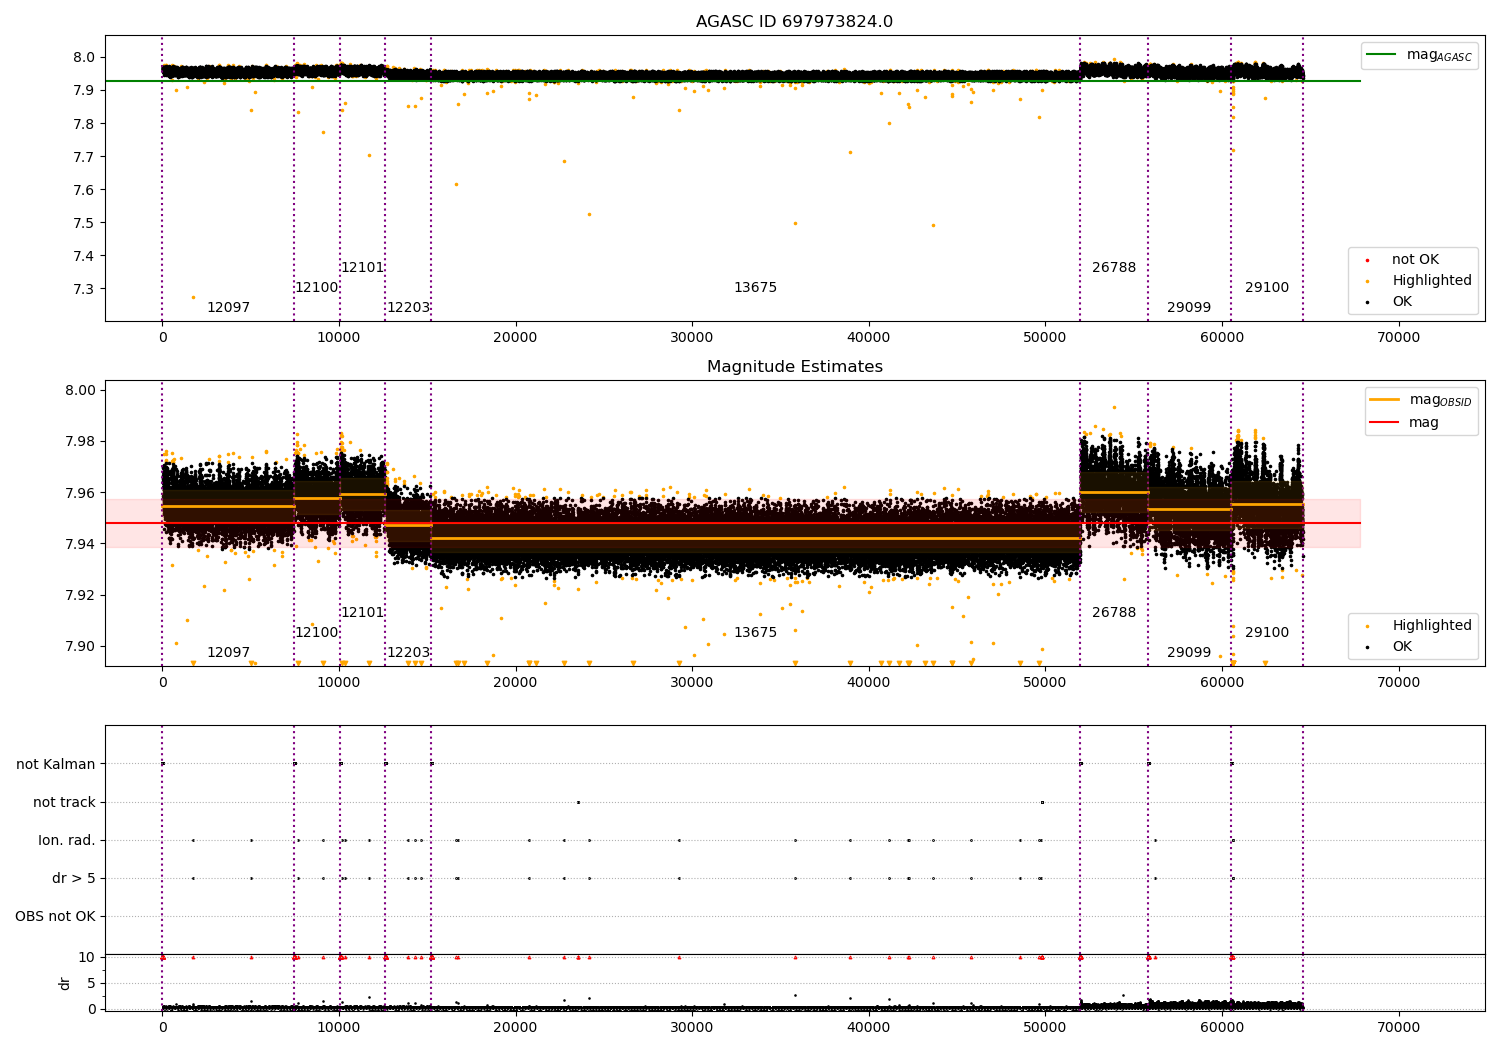Select the mag AGASC legend entry with green line
The image size is (1500, 1050).
pos(1420,55)
